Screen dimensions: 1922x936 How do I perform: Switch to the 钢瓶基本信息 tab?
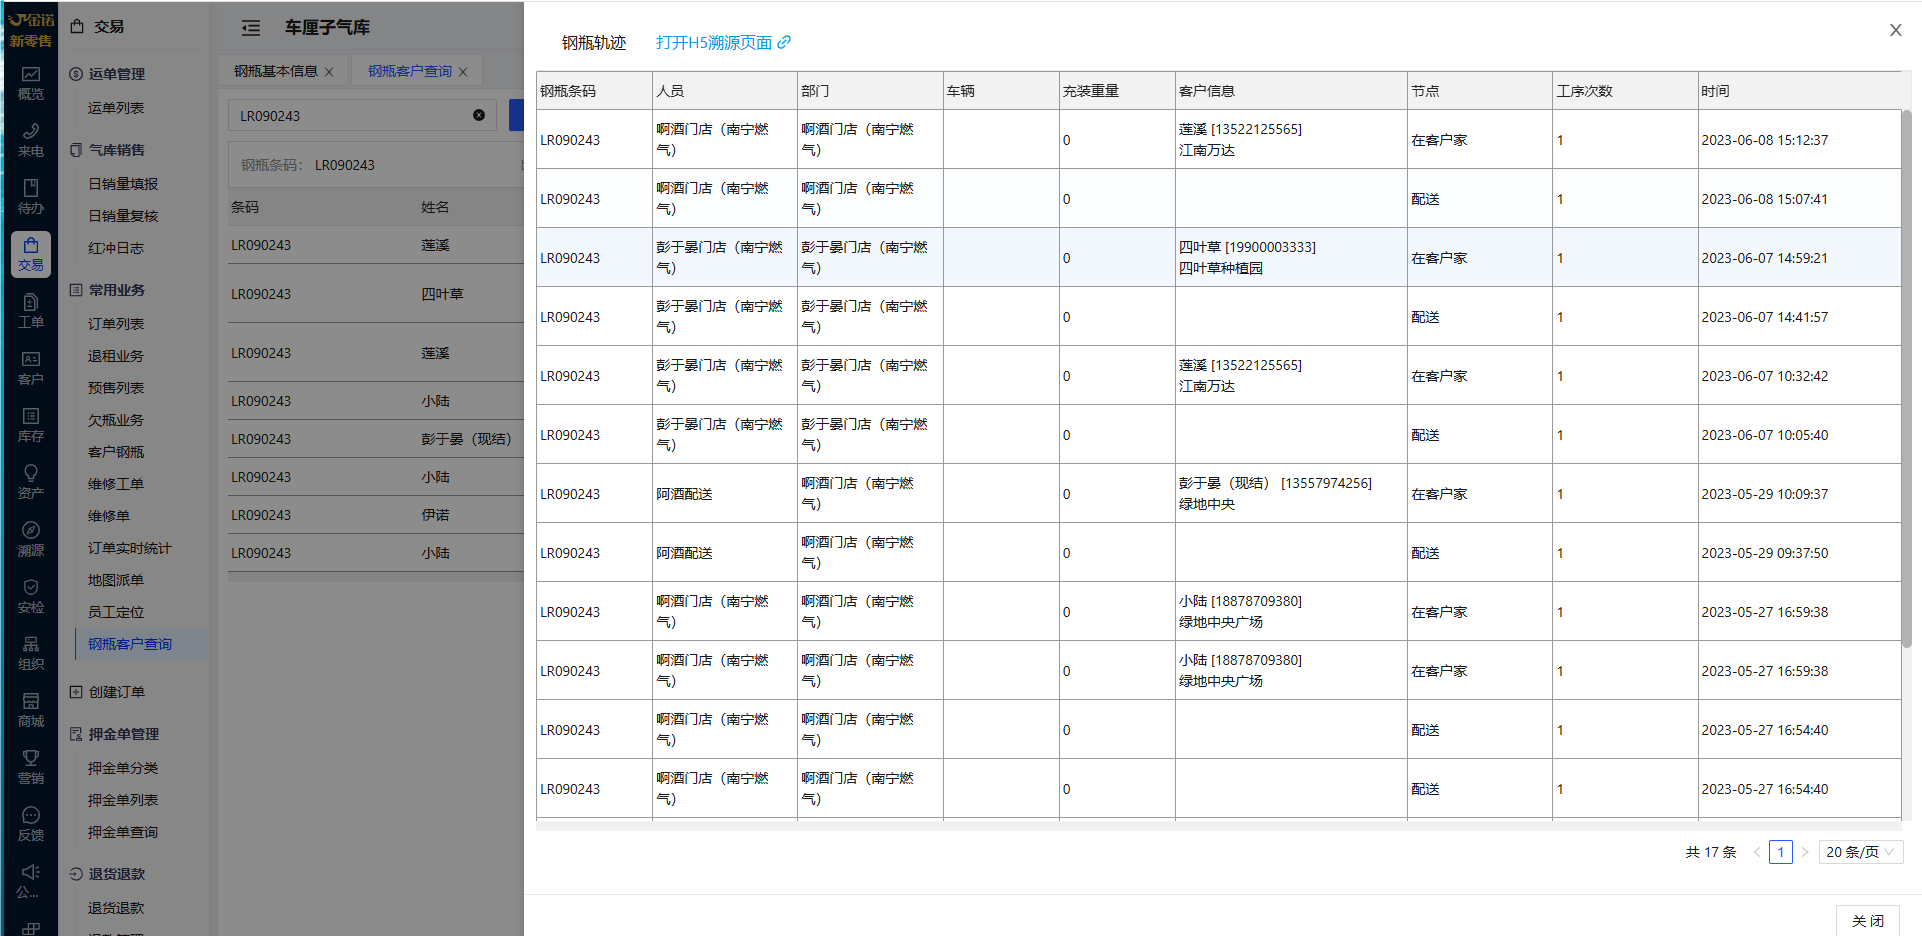coord(275,71)
